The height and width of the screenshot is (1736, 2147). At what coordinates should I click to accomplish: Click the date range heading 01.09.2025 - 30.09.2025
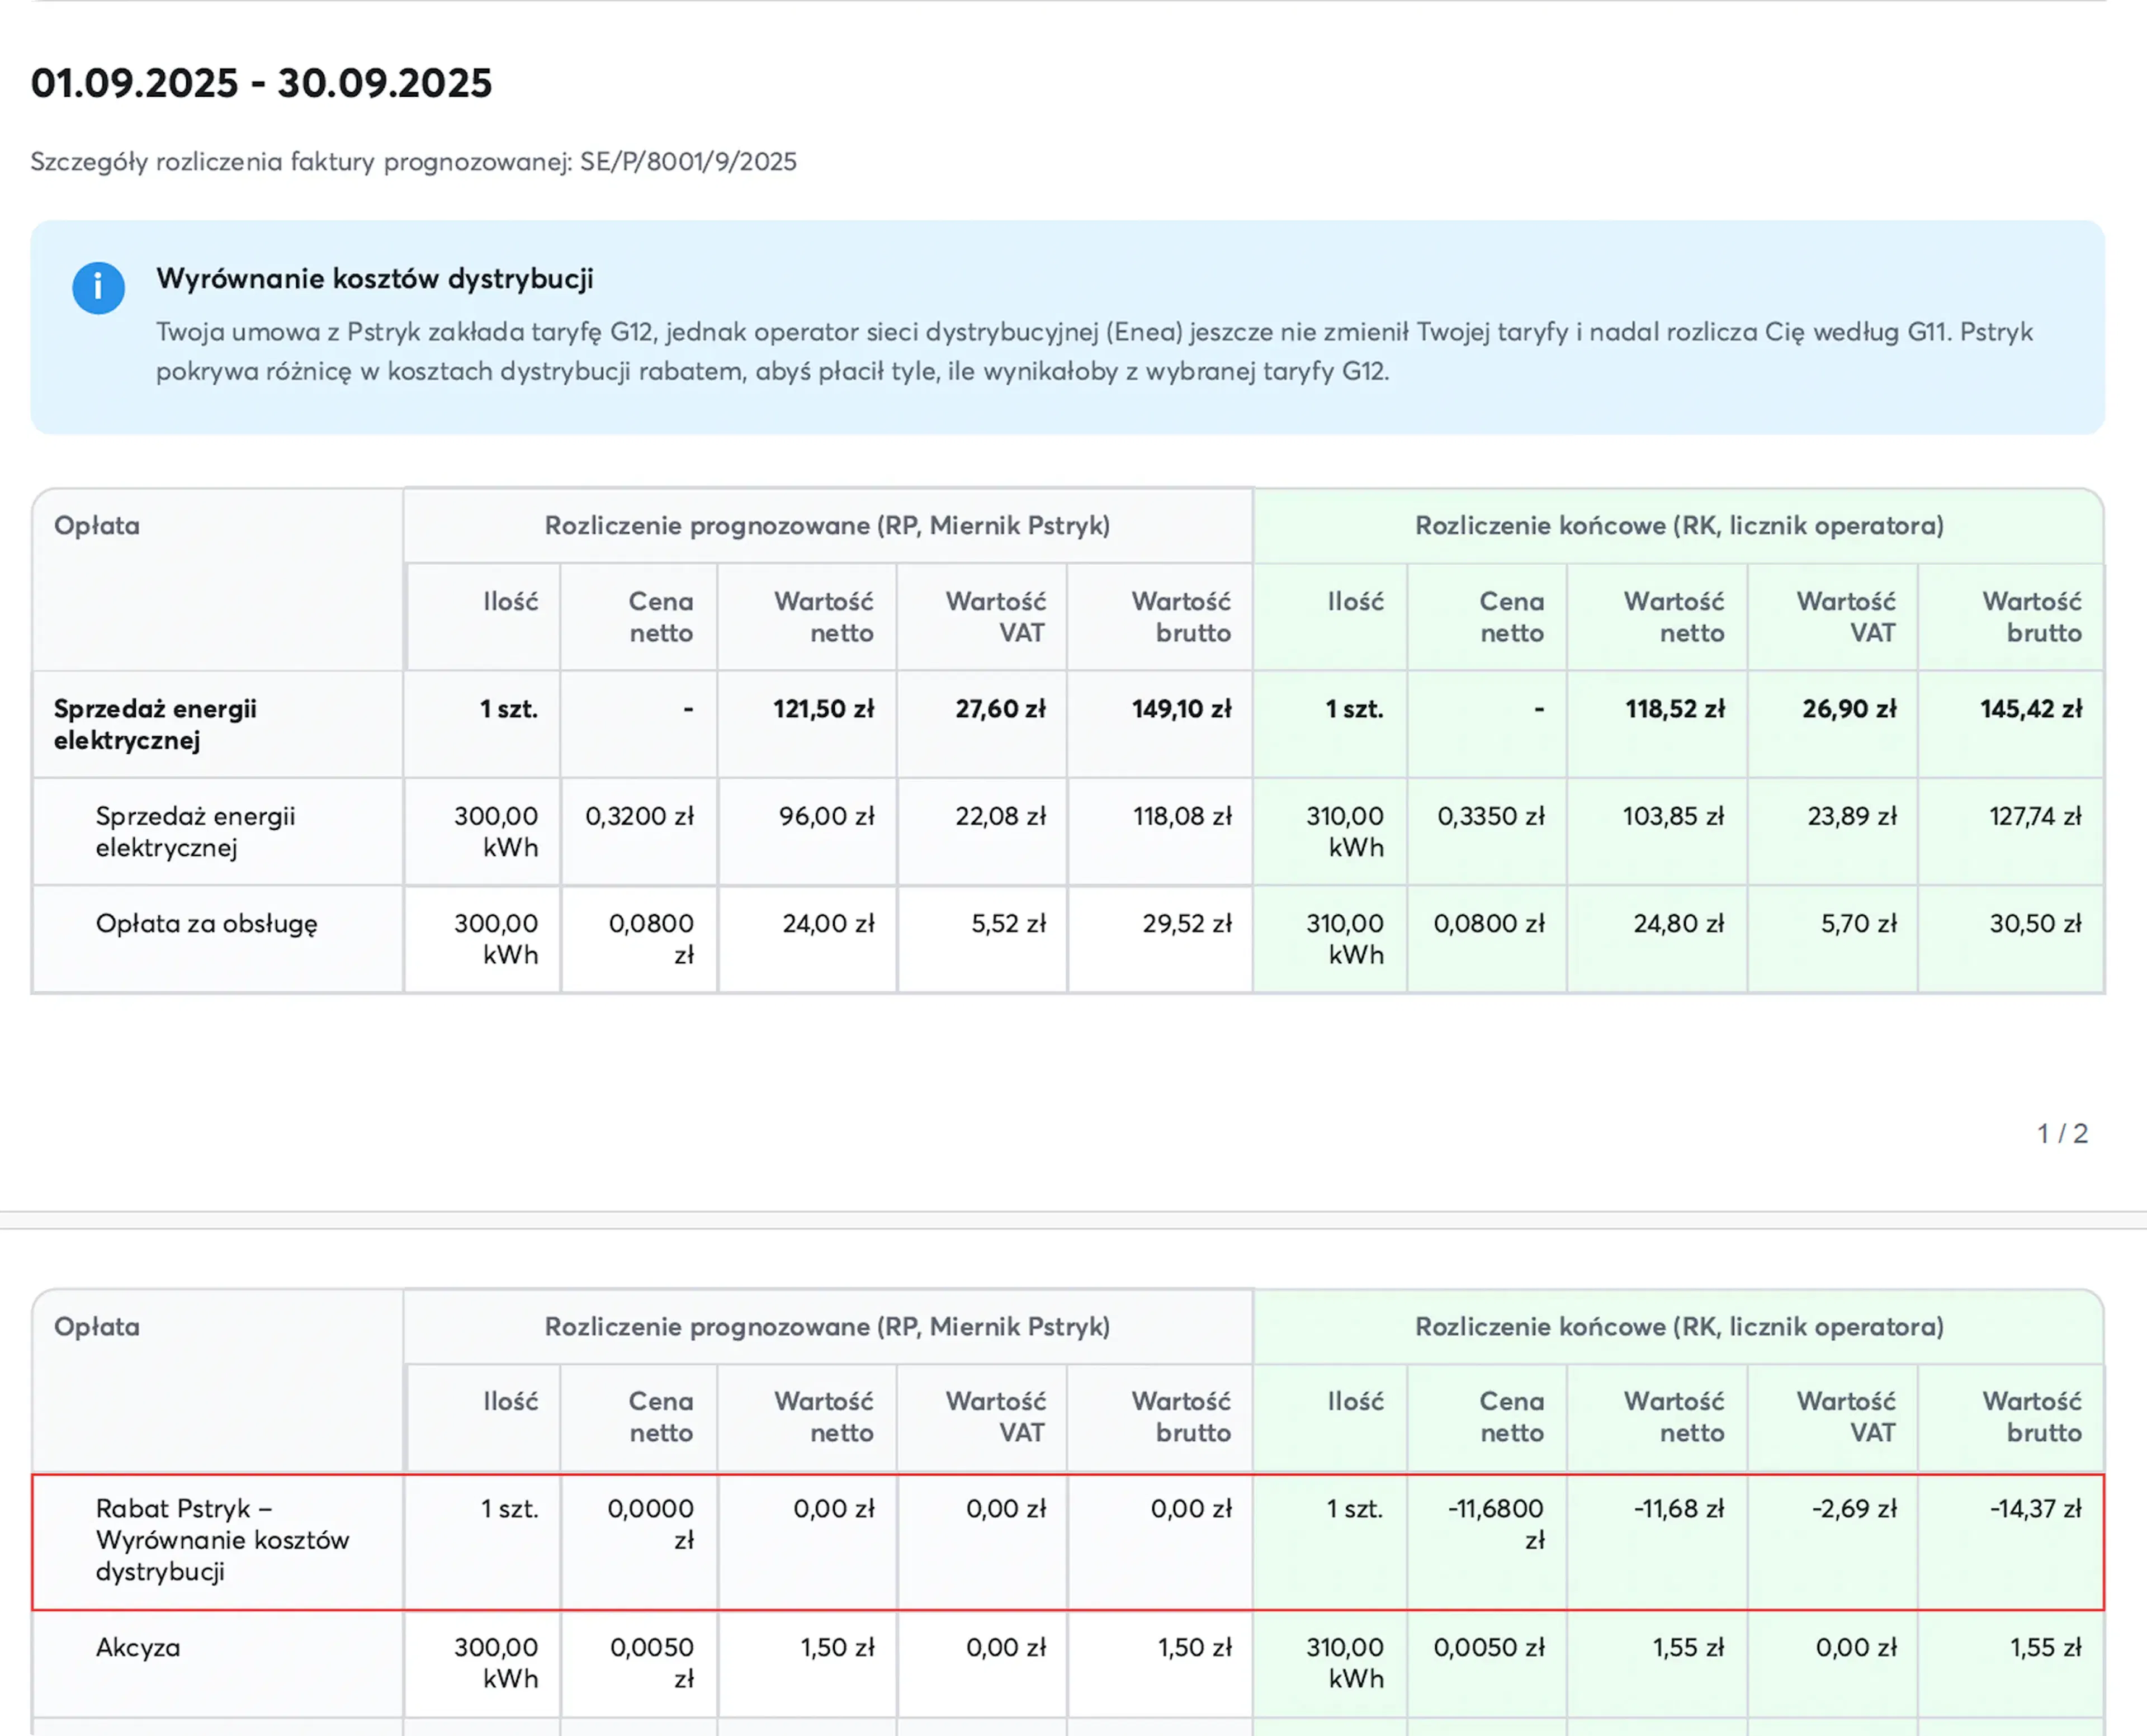click(261, 83)
